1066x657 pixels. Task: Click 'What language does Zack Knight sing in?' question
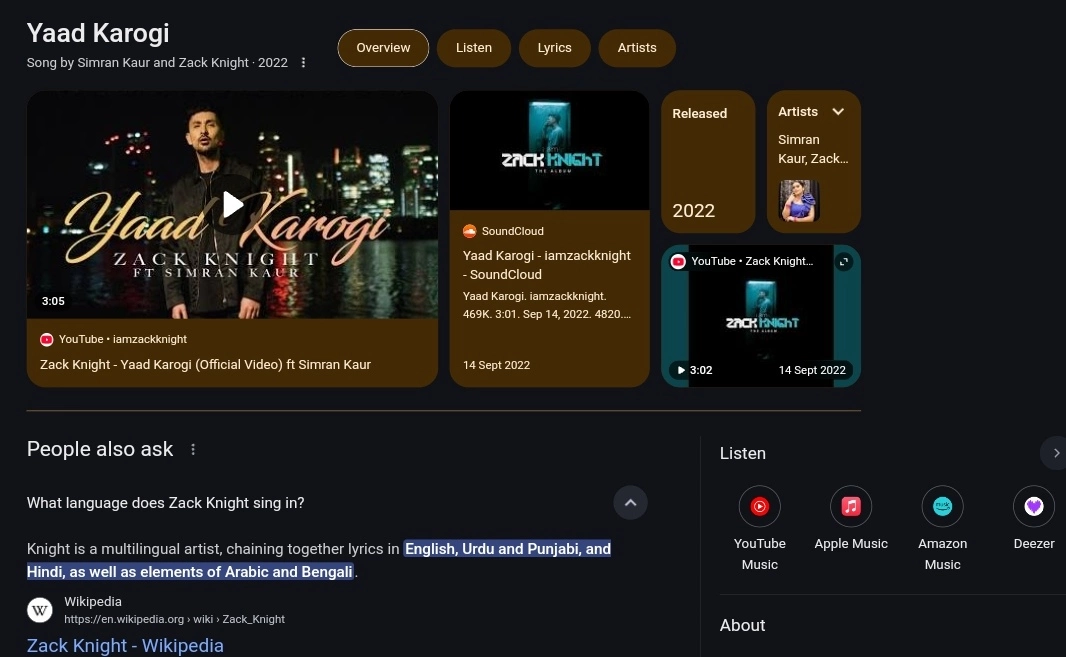(x=166, y=503)
